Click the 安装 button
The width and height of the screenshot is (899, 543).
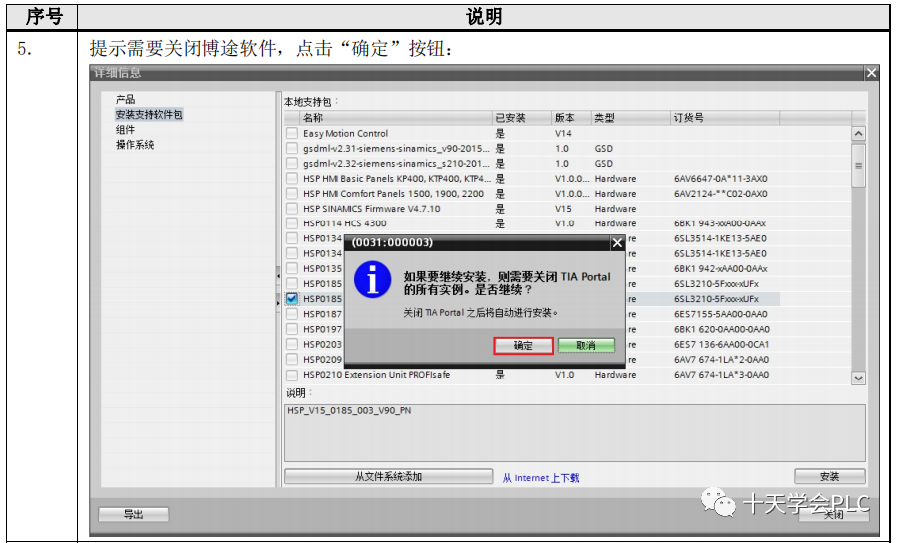[829, 476]
